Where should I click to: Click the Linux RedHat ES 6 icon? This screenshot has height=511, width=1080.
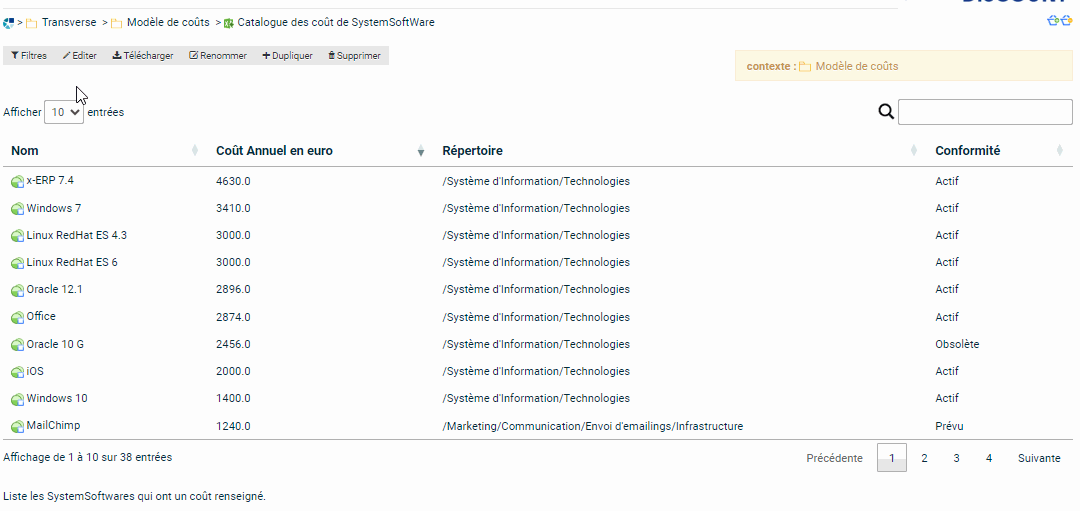click(17, 263)
